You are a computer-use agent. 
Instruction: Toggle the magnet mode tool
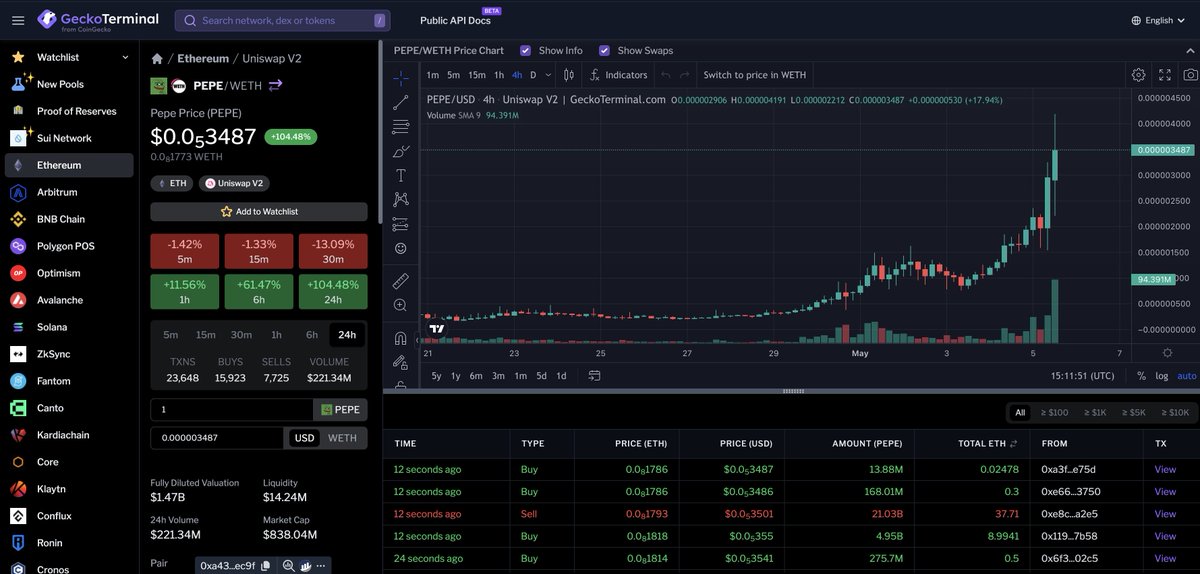click(401, 337)
